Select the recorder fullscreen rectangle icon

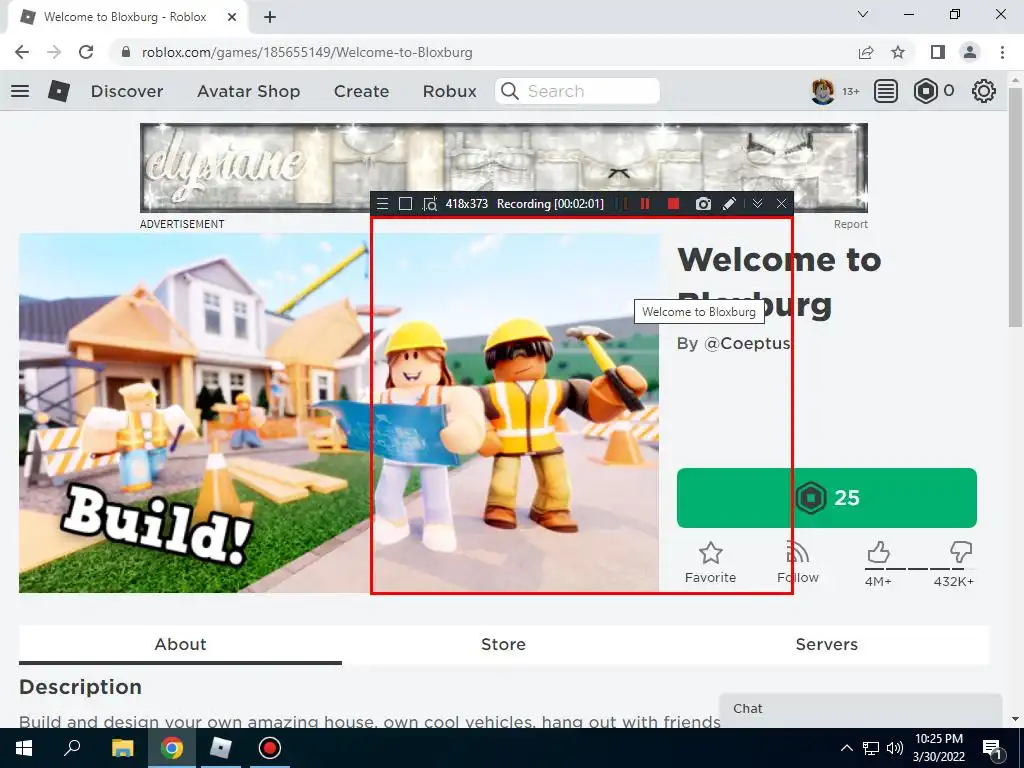tap(406, 204)
